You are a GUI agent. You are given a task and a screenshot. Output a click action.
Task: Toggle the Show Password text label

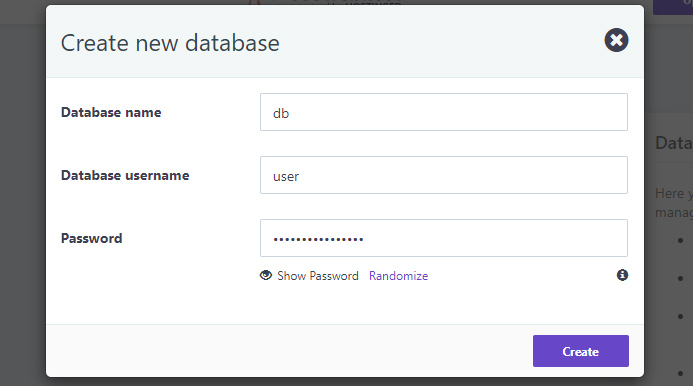(x=318, y=276)
